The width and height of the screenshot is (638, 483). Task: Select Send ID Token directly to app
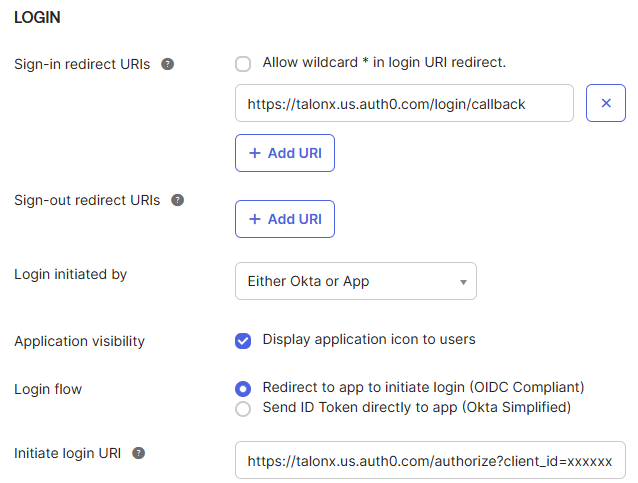pos(243,409)
